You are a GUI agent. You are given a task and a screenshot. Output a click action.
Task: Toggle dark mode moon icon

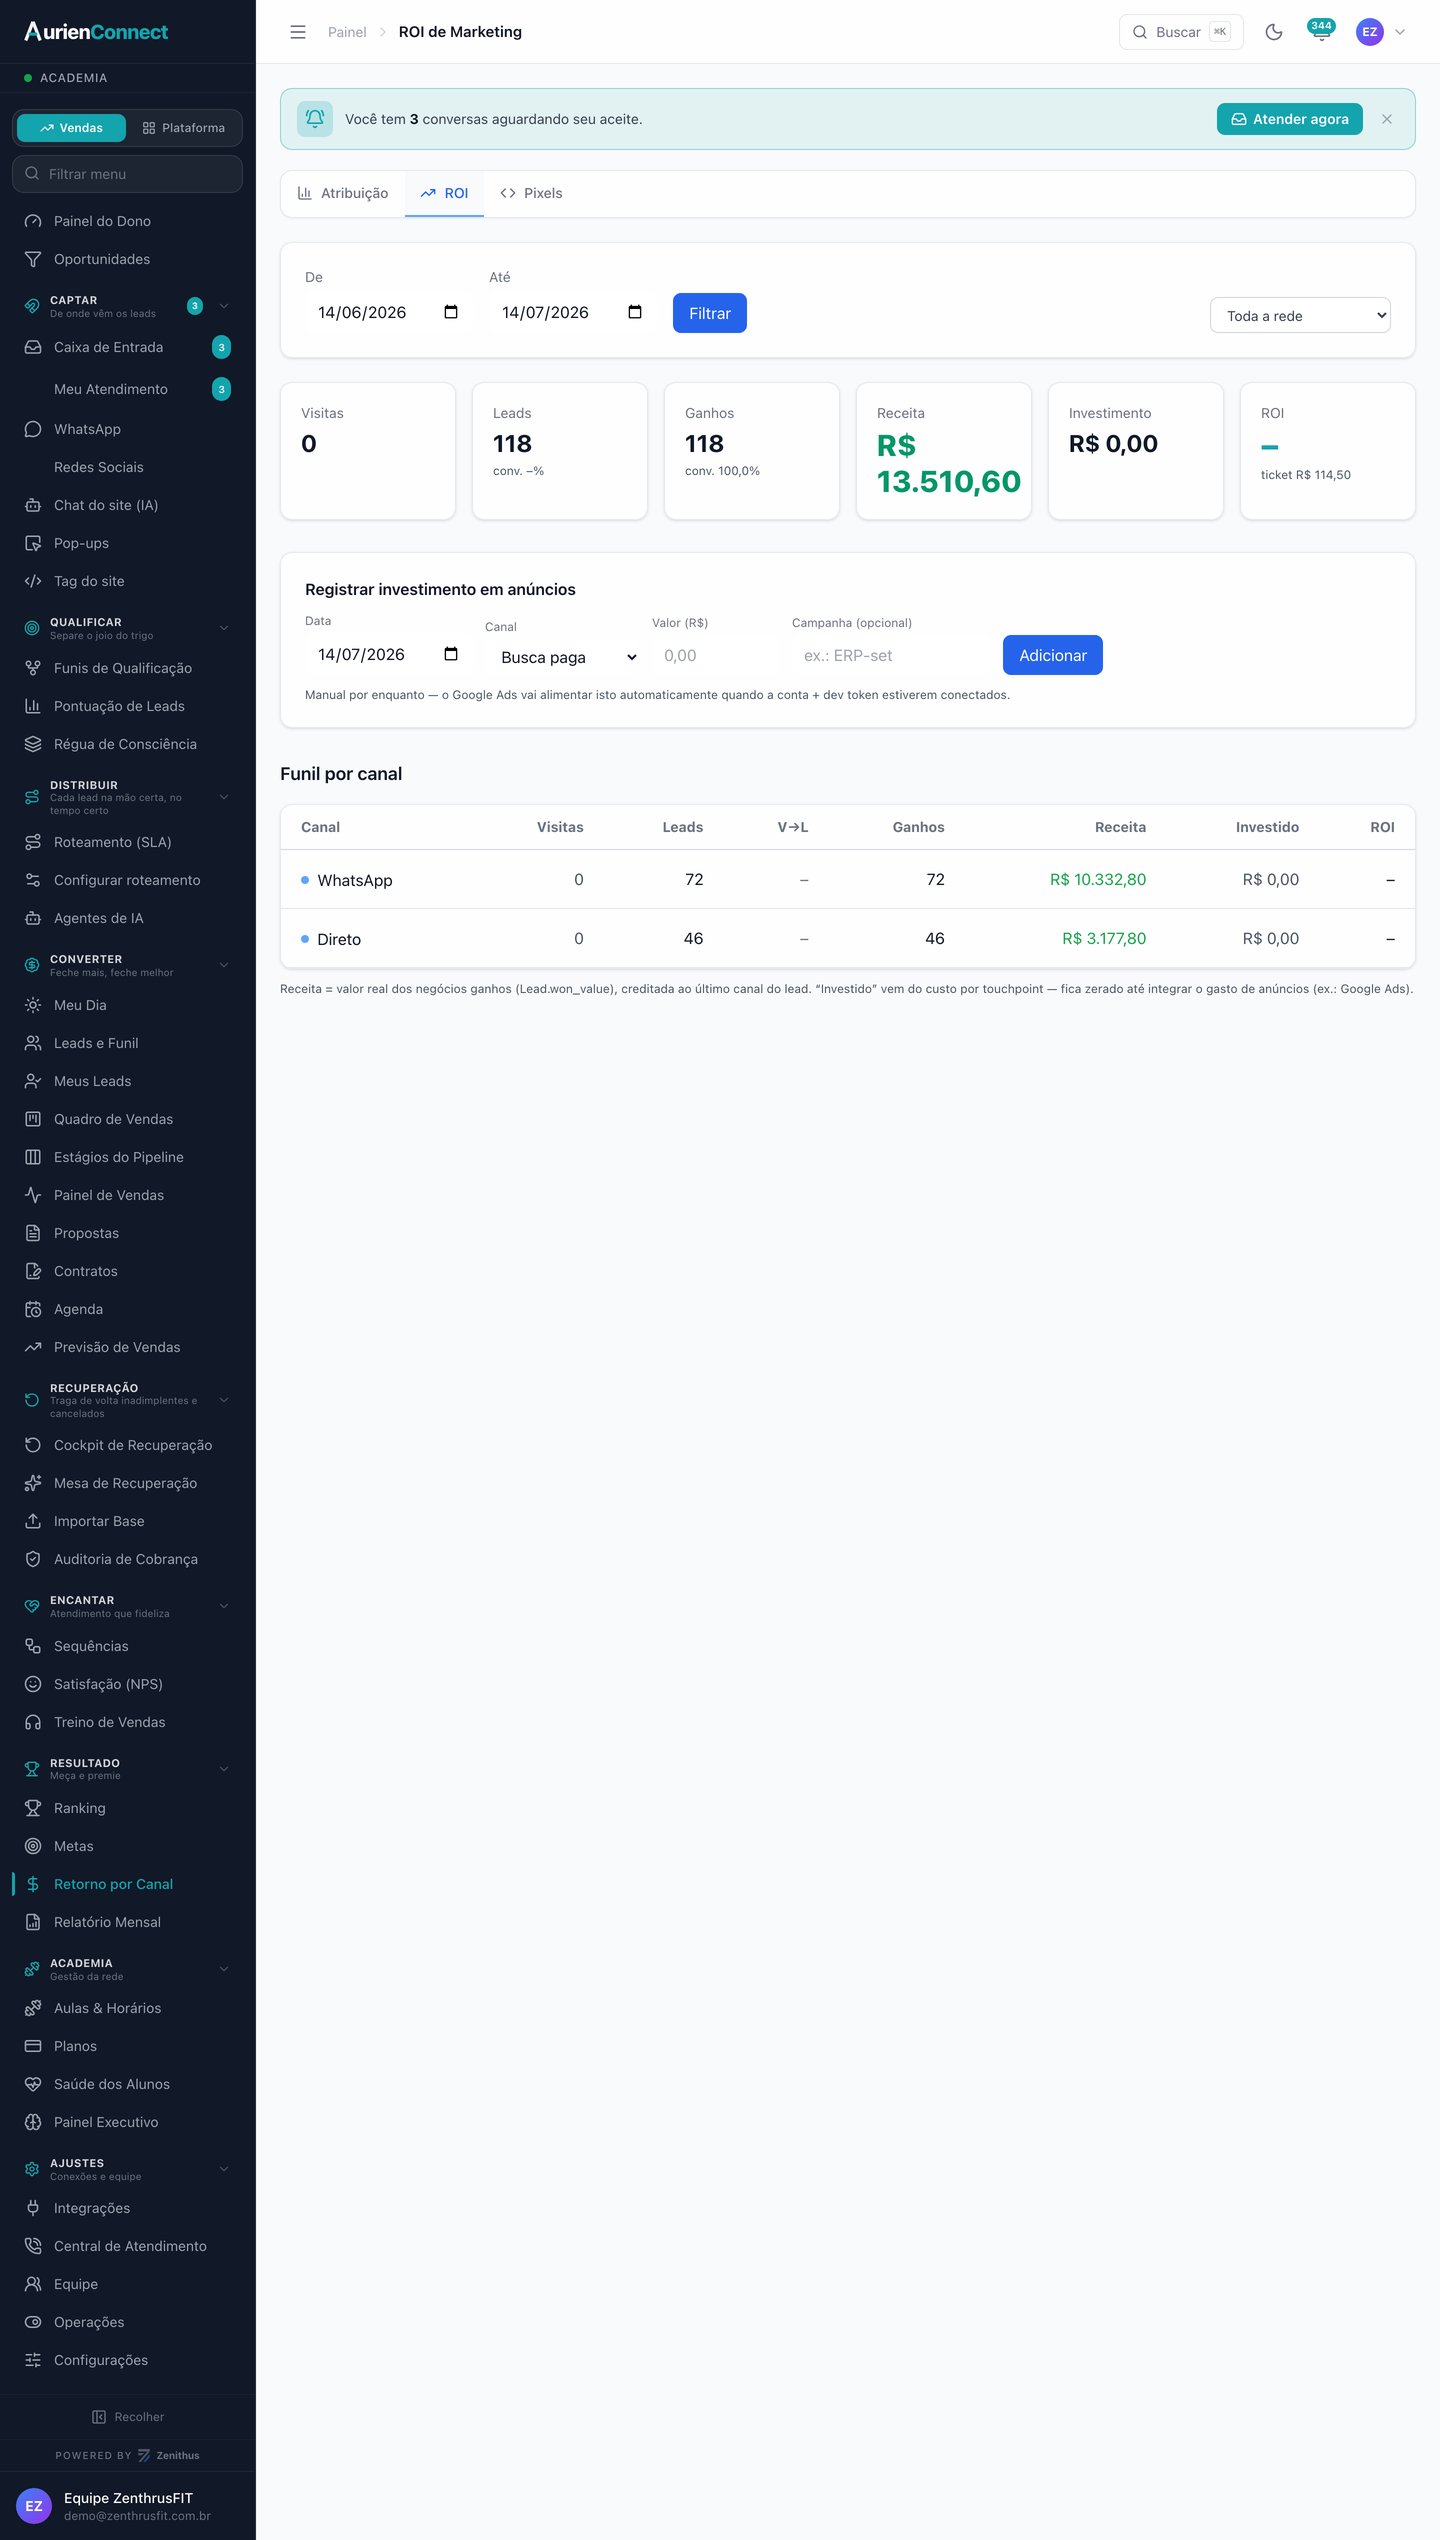point(1274,32)
